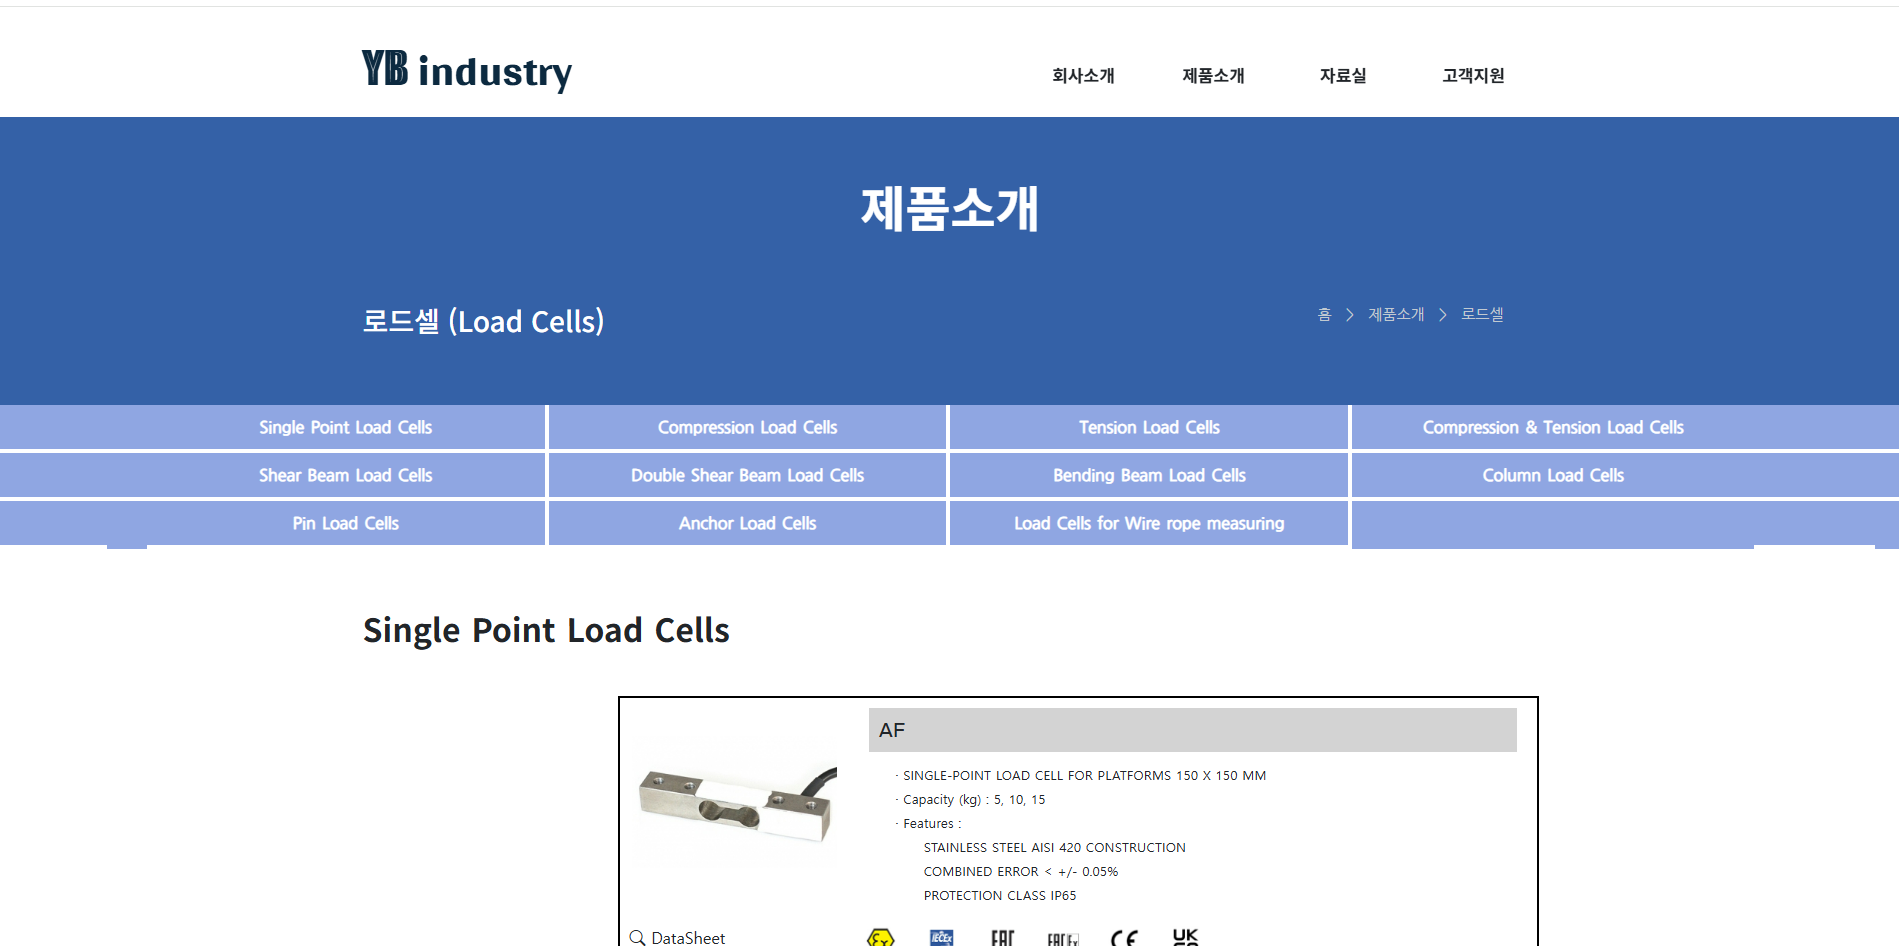
Task: Open the 회사소개 menu
Action: tap(1083, 76)
